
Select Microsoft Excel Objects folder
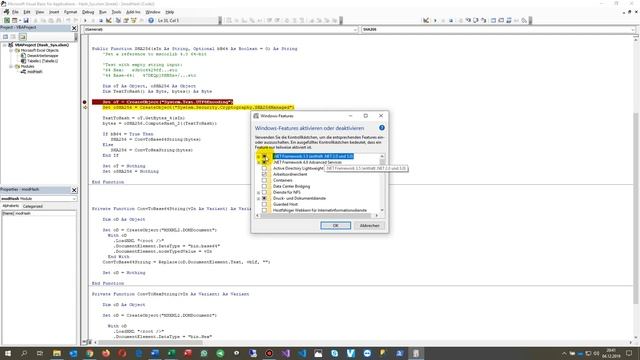pos(40,50)
